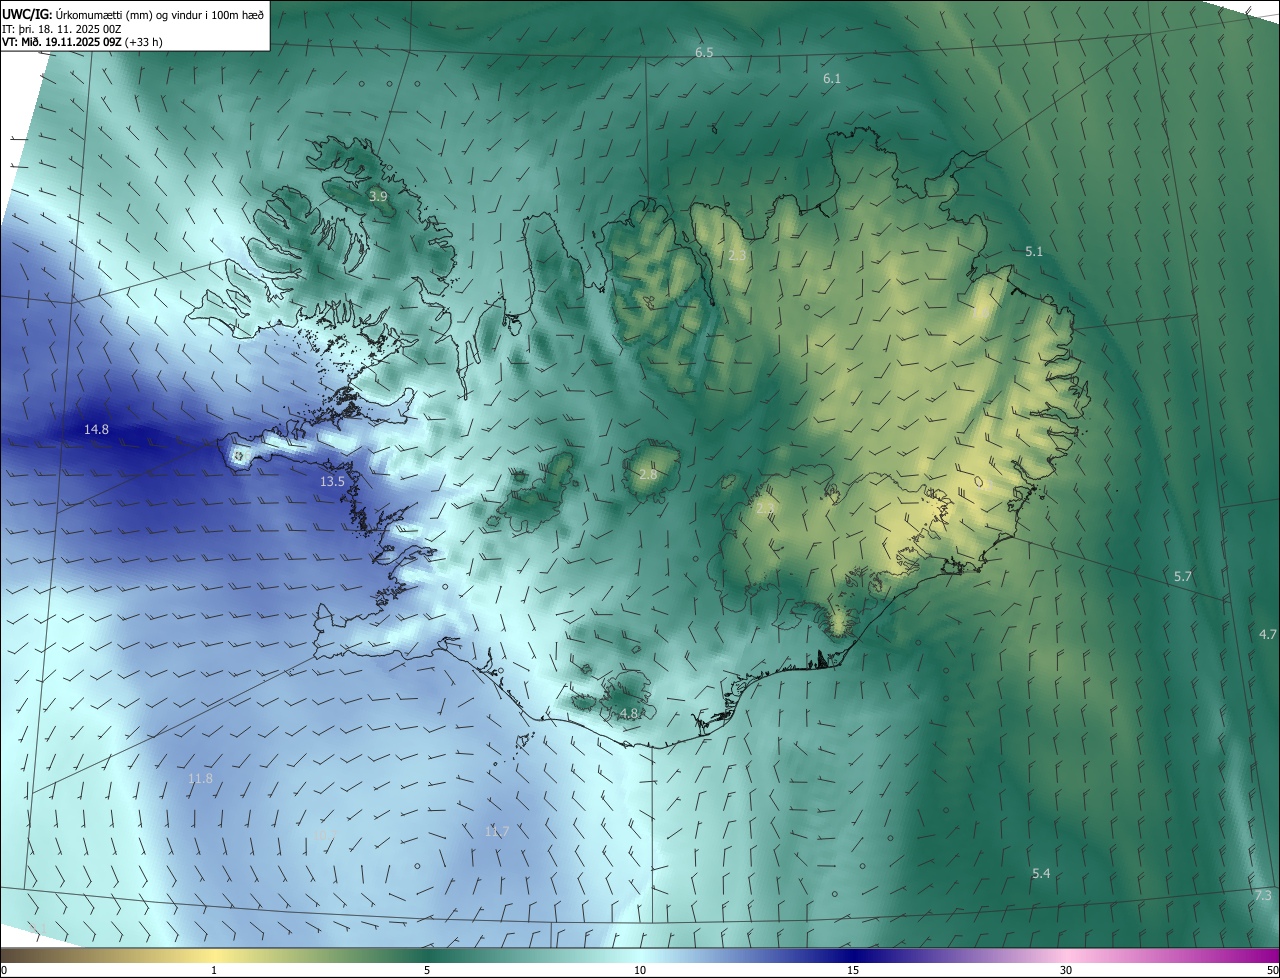
Task: Select the 3.9 value in the Westfjords
Action: pos(378,197)
